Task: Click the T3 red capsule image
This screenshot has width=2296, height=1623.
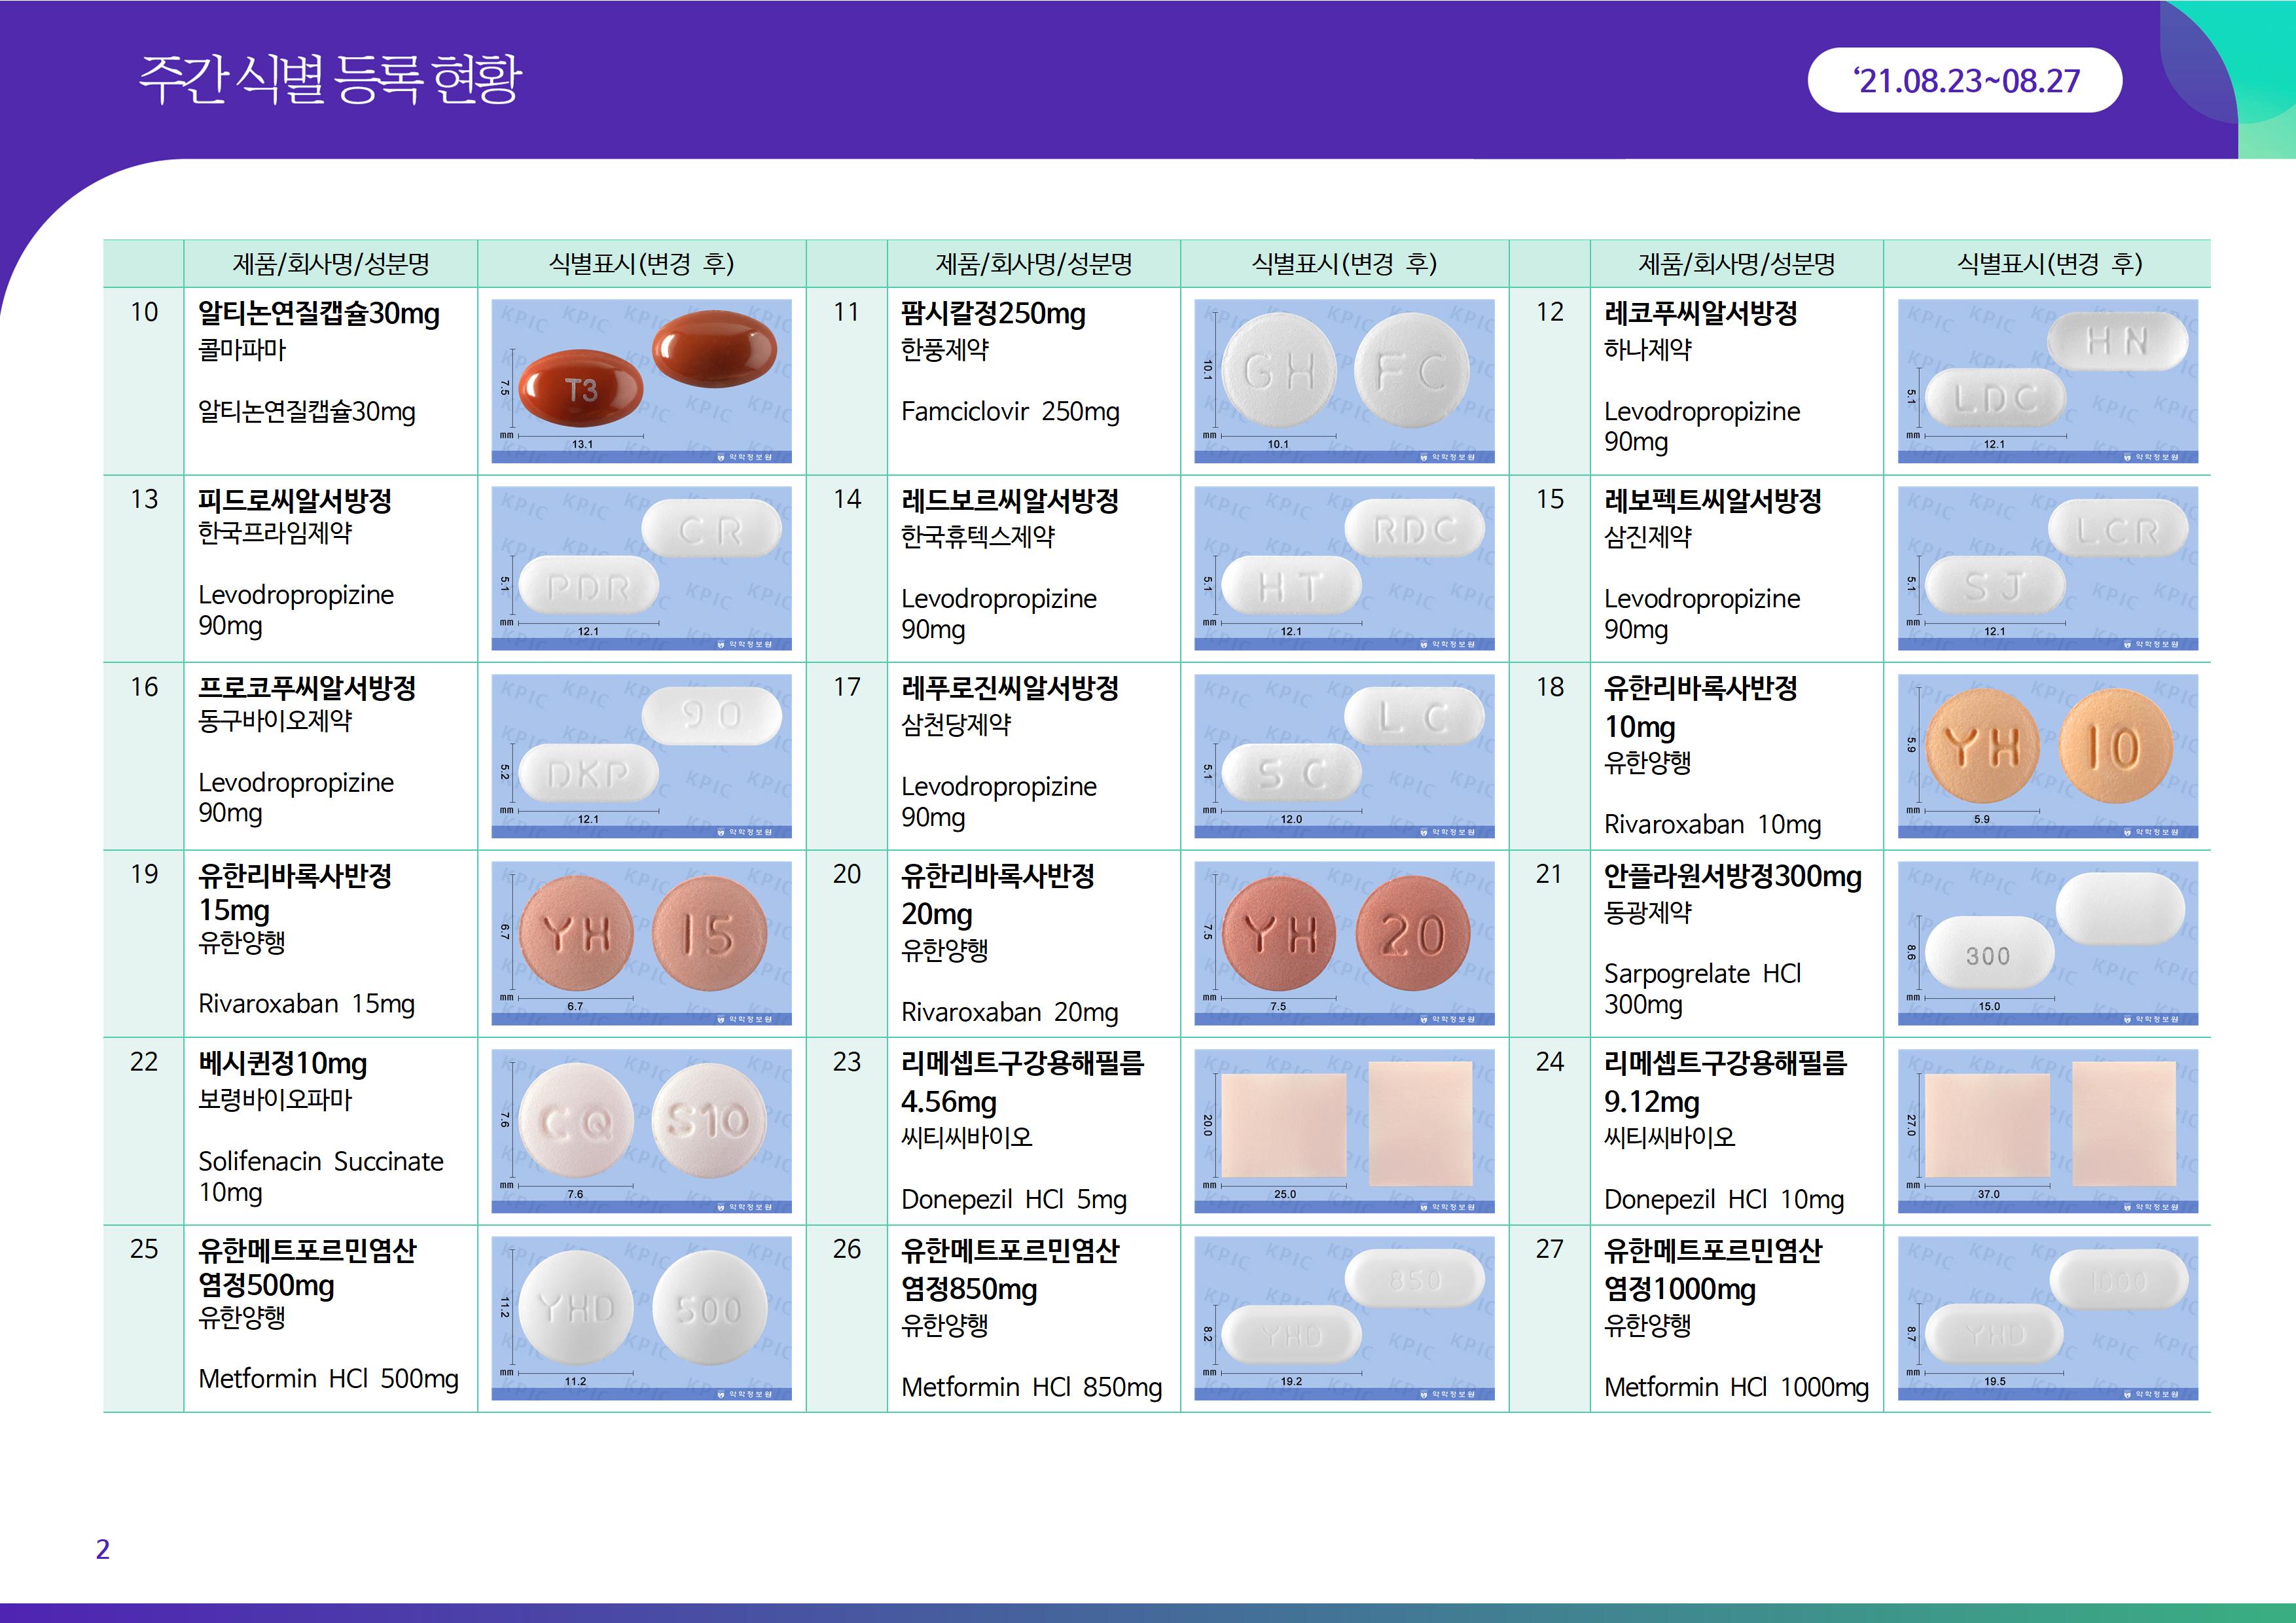Action: point(641,380)
